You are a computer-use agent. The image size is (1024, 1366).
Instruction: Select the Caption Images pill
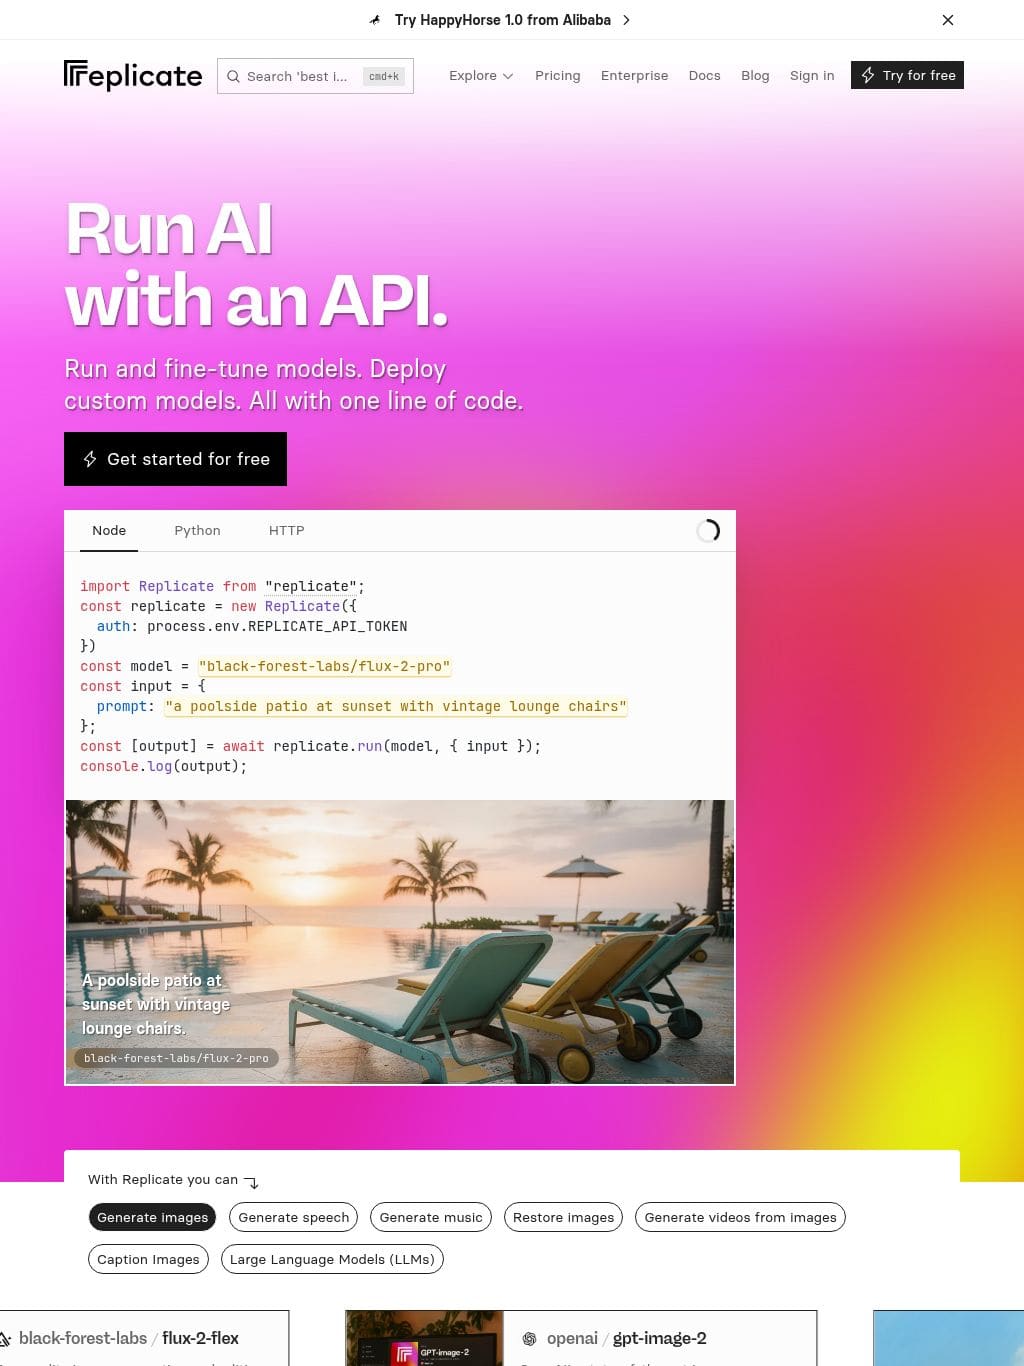[x=148, y=1259]
